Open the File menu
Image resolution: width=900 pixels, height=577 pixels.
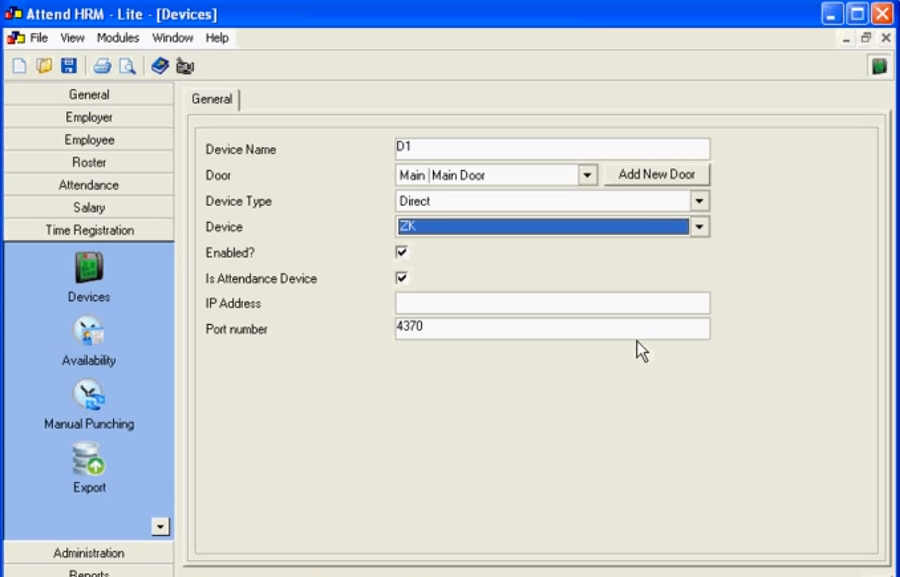[38, 38]
